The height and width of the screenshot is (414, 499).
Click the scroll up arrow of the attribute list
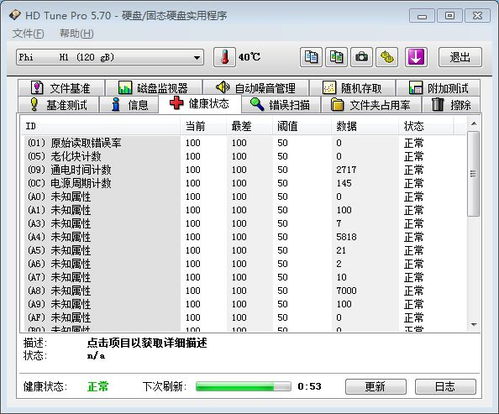(474, 124)
